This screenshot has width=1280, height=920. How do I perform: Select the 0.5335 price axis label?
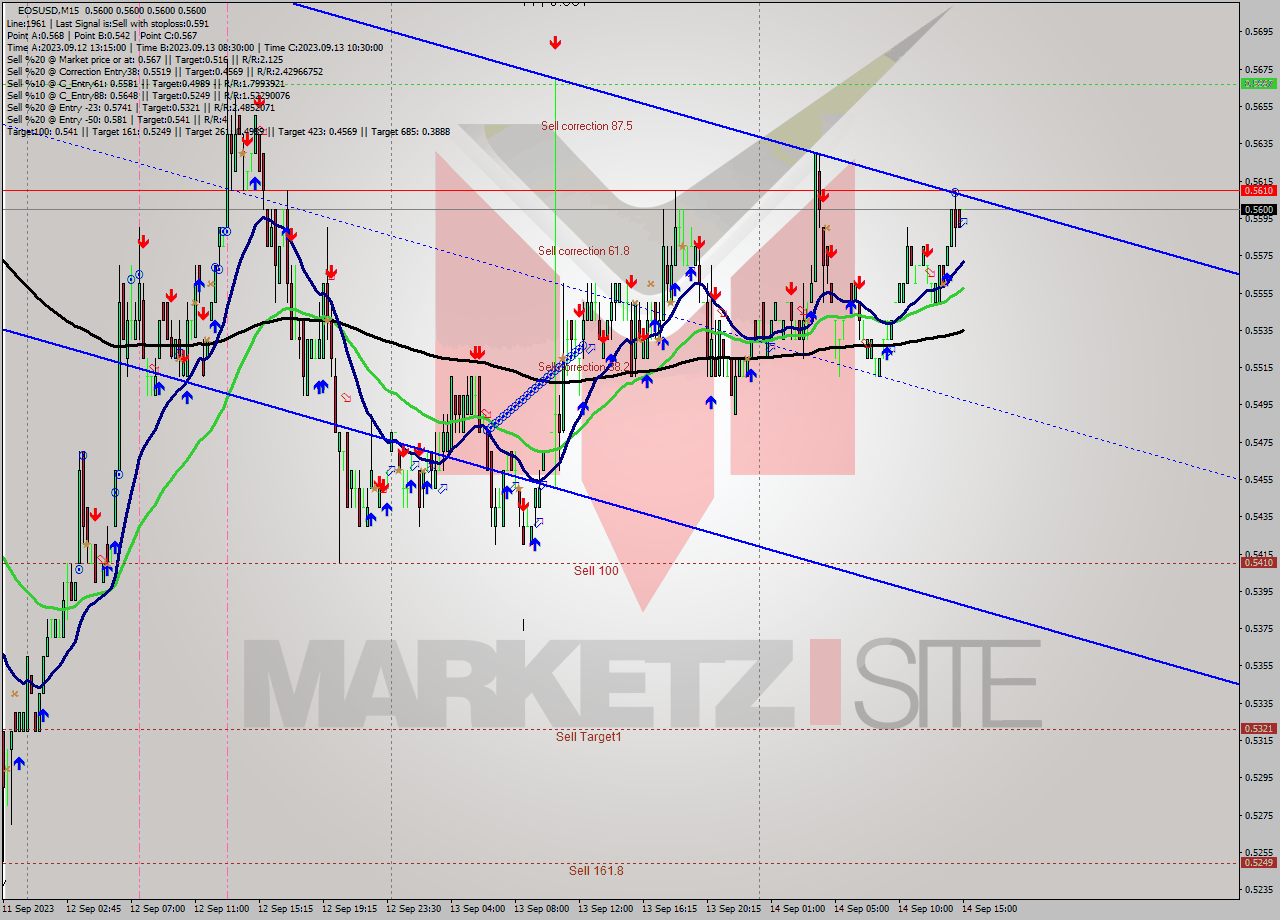1258,703
